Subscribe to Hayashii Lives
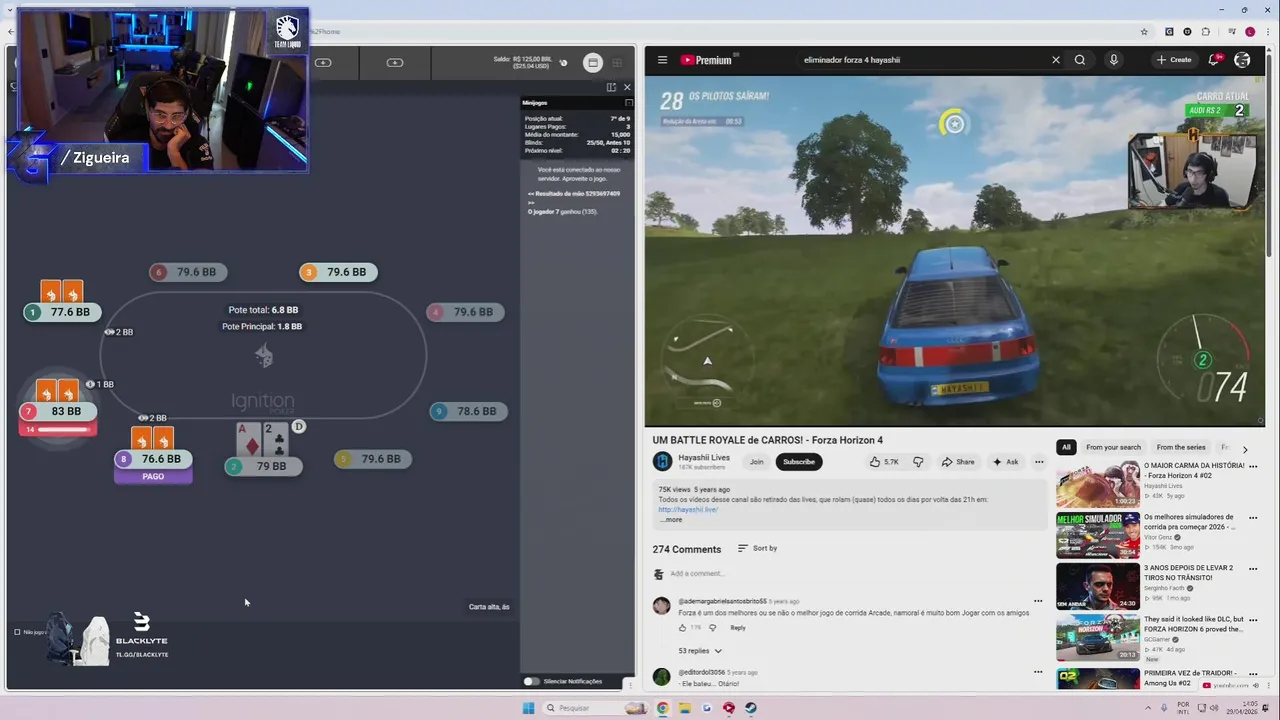The width and height of the screenshot is (1280, 720). 799,462
